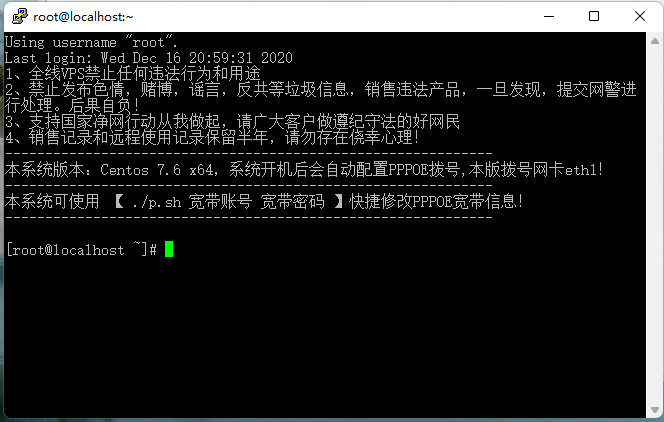Click the vertical scrollbar track

655,225
